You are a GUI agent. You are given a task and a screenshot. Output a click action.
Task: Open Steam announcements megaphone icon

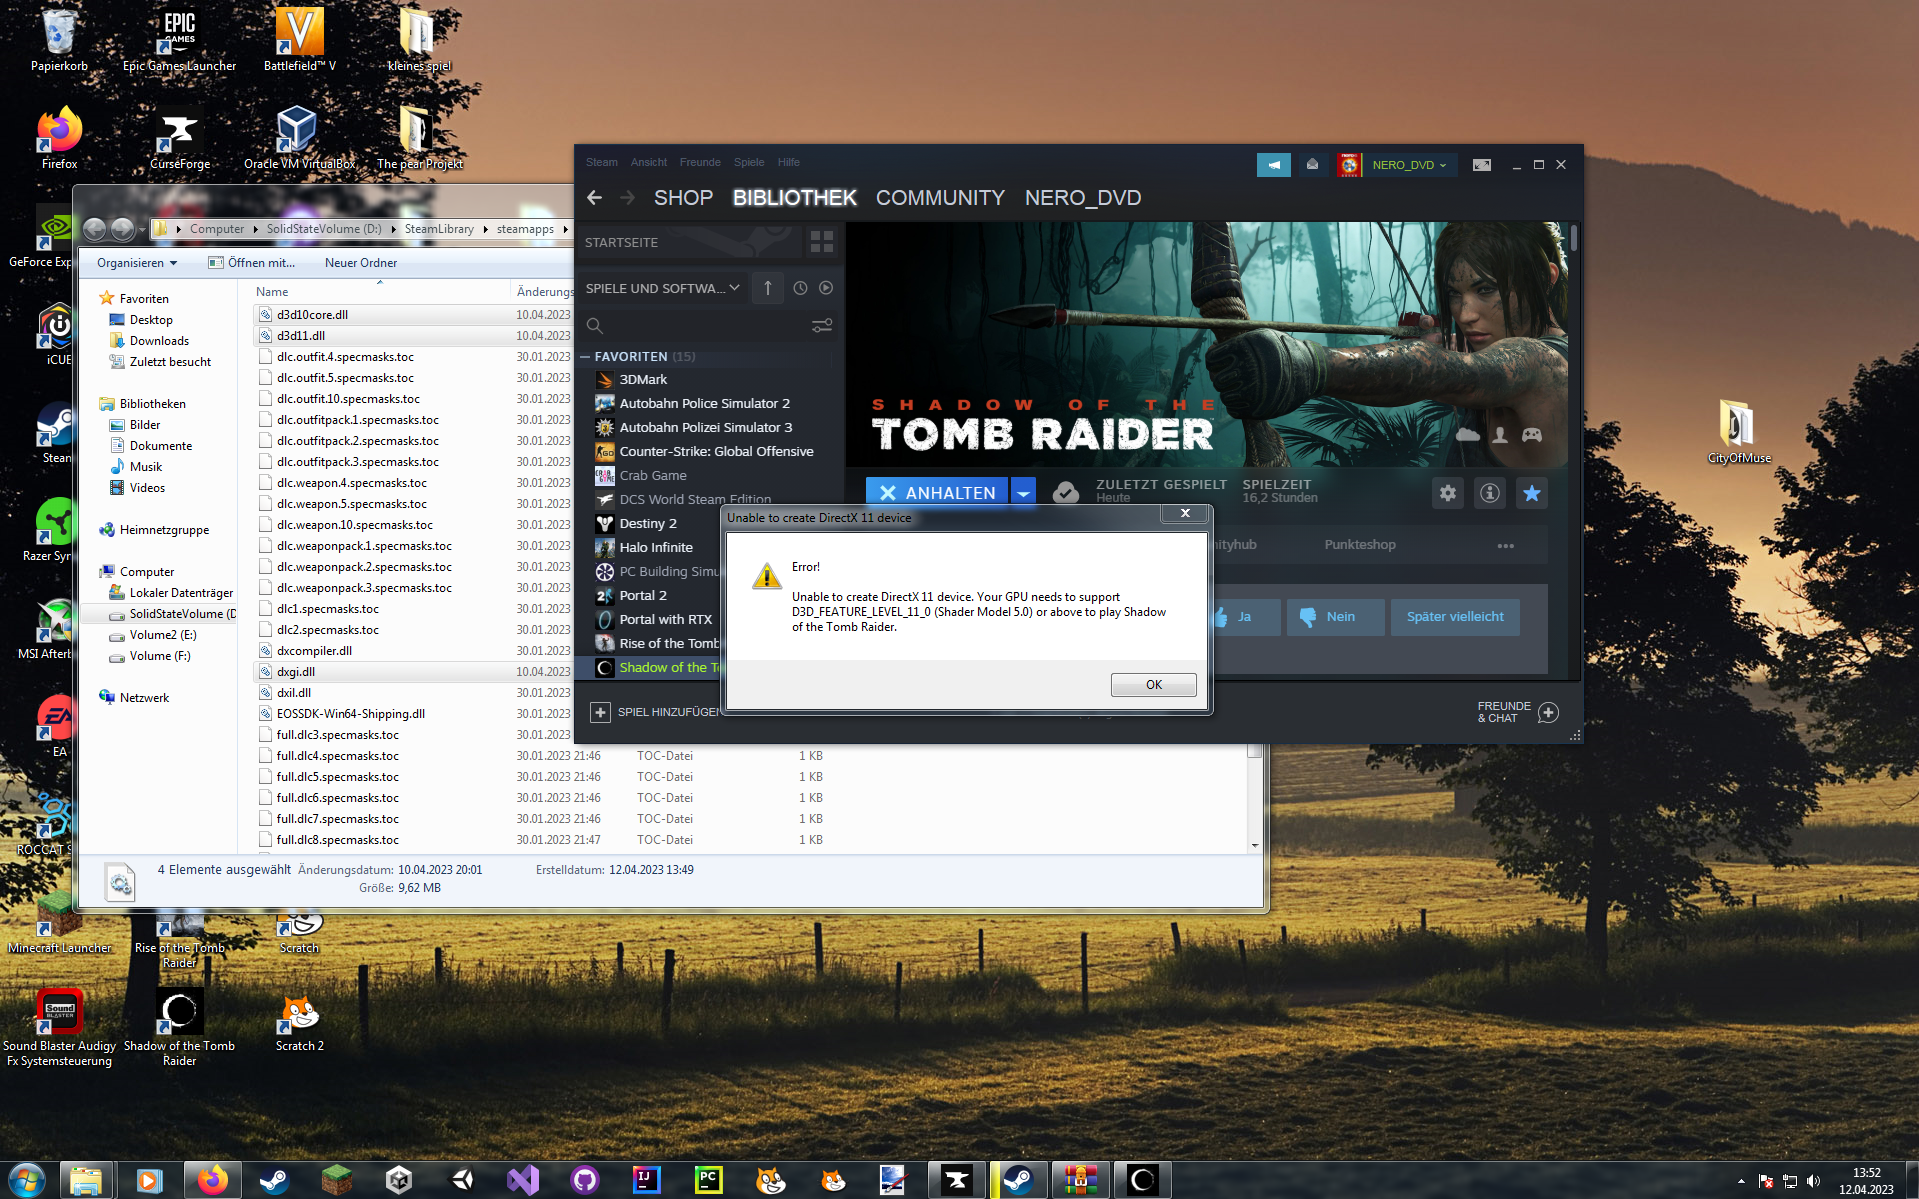(1273, 165)
